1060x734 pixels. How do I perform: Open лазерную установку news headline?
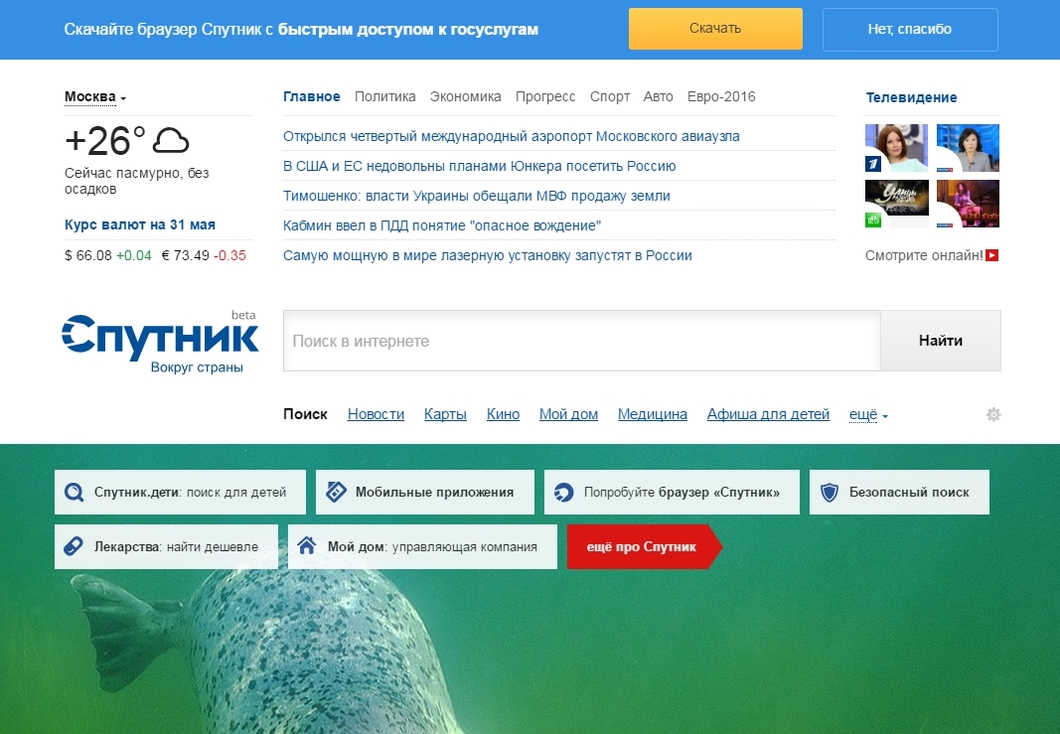[487, 255]
